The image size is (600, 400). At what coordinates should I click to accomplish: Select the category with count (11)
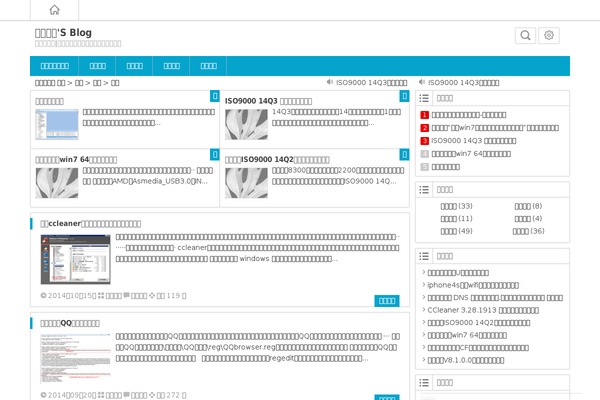point(457,219)
